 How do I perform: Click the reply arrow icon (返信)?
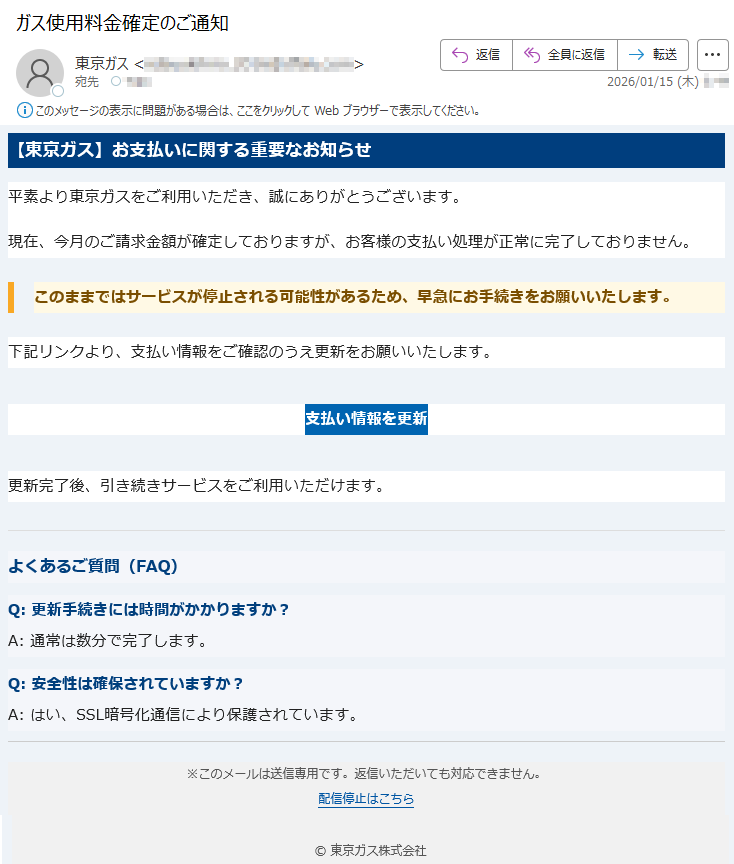461,55
